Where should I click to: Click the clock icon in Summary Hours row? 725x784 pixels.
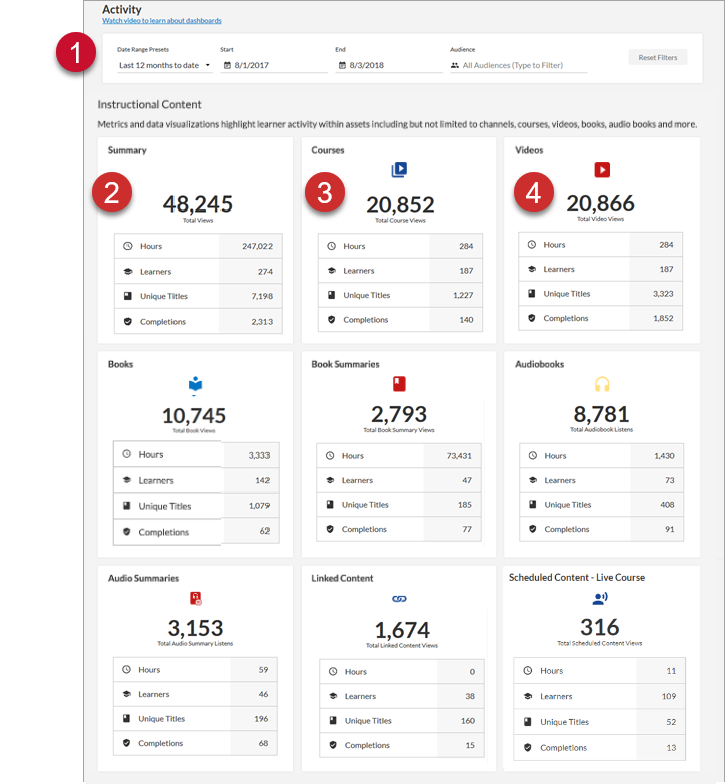pyautogui.click(x=128, y=246)
